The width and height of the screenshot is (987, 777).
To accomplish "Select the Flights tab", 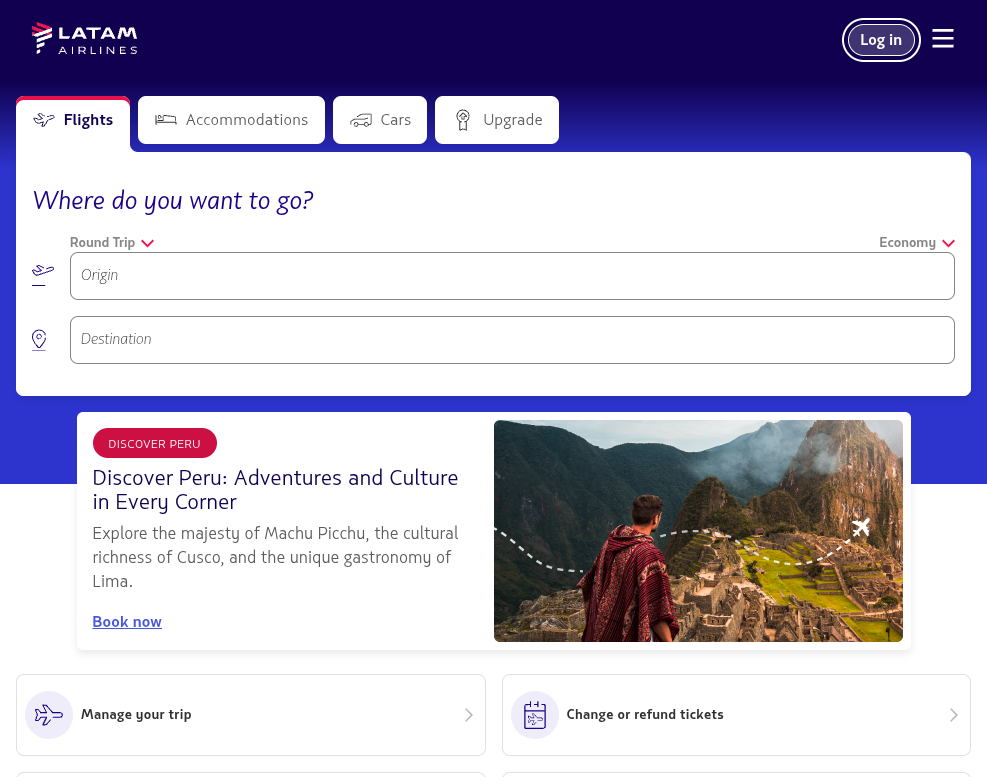I will [x=73, y=120].
